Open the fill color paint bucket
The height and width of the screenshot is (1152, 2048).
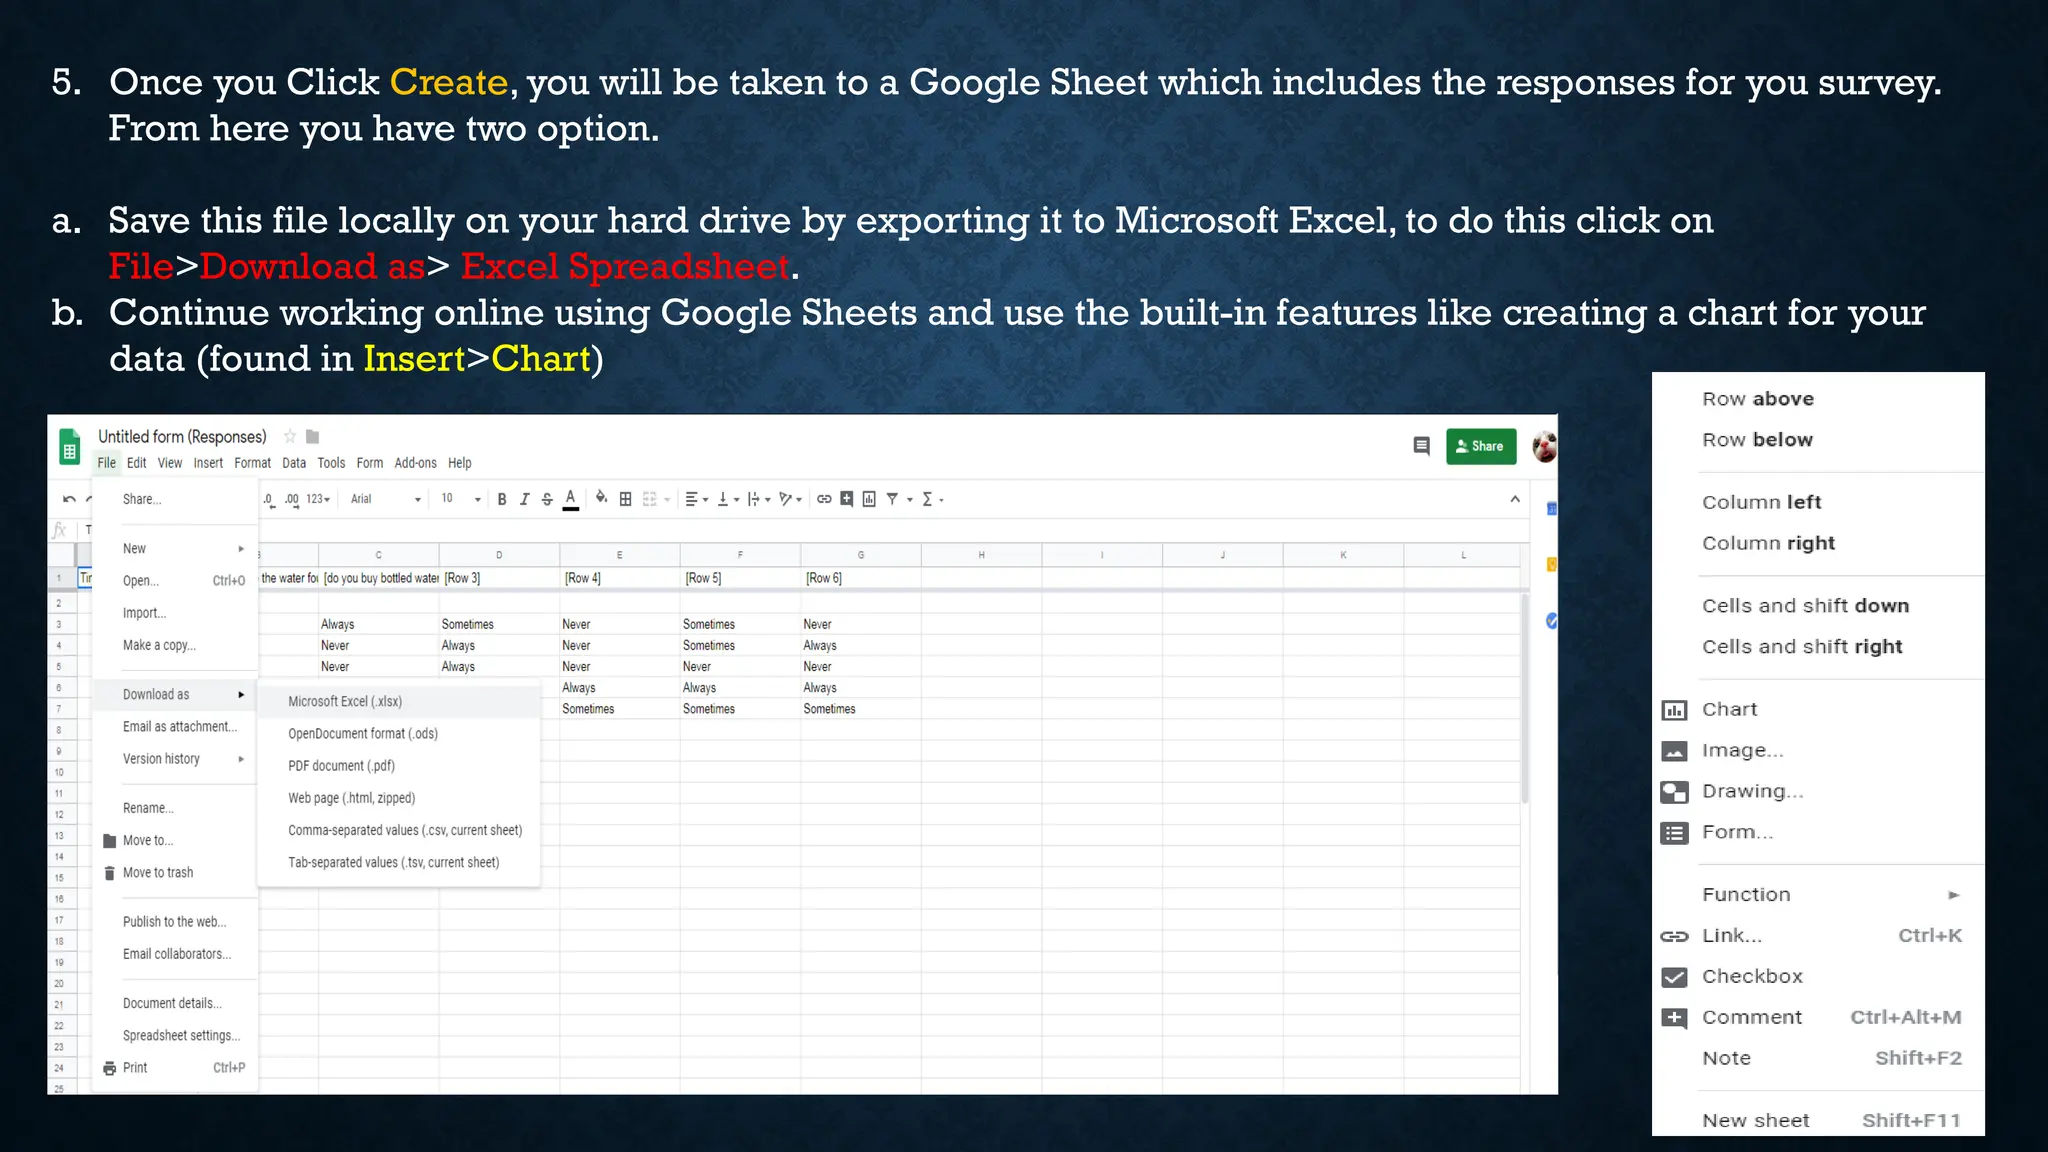coord(601,498)
